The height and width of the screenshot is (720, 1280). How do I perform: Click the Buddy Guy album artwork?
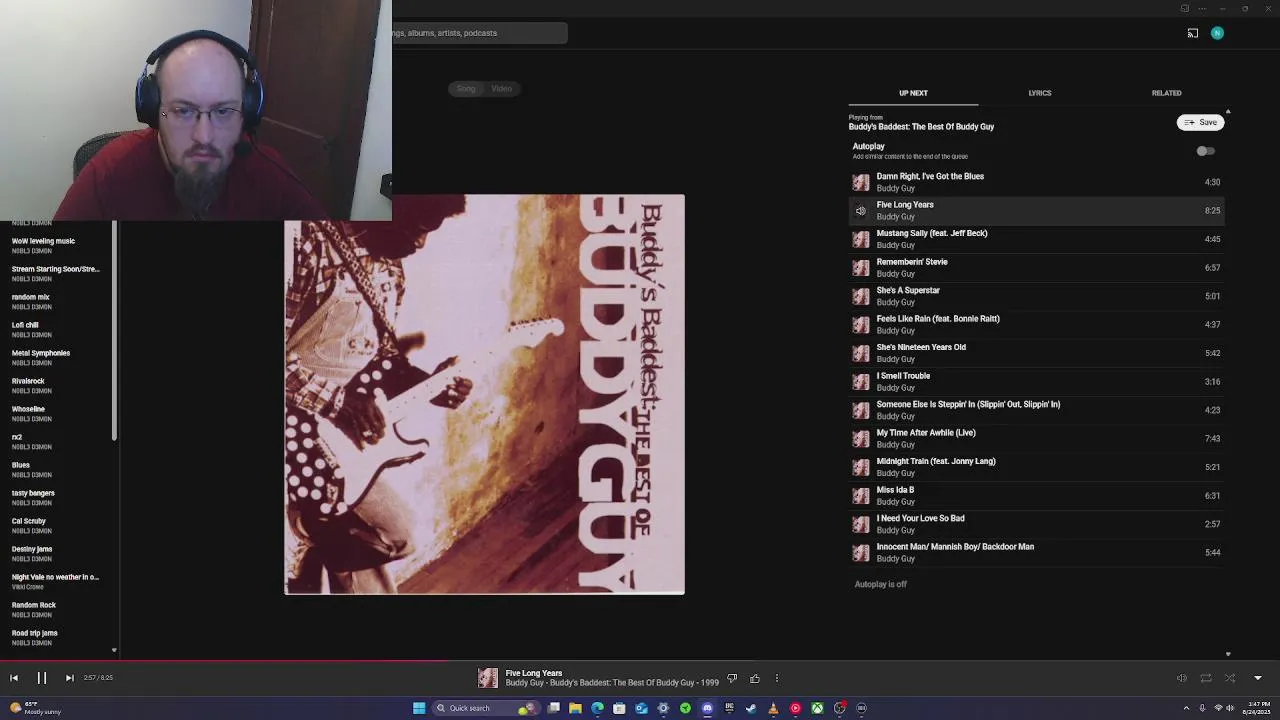(485, 394)
